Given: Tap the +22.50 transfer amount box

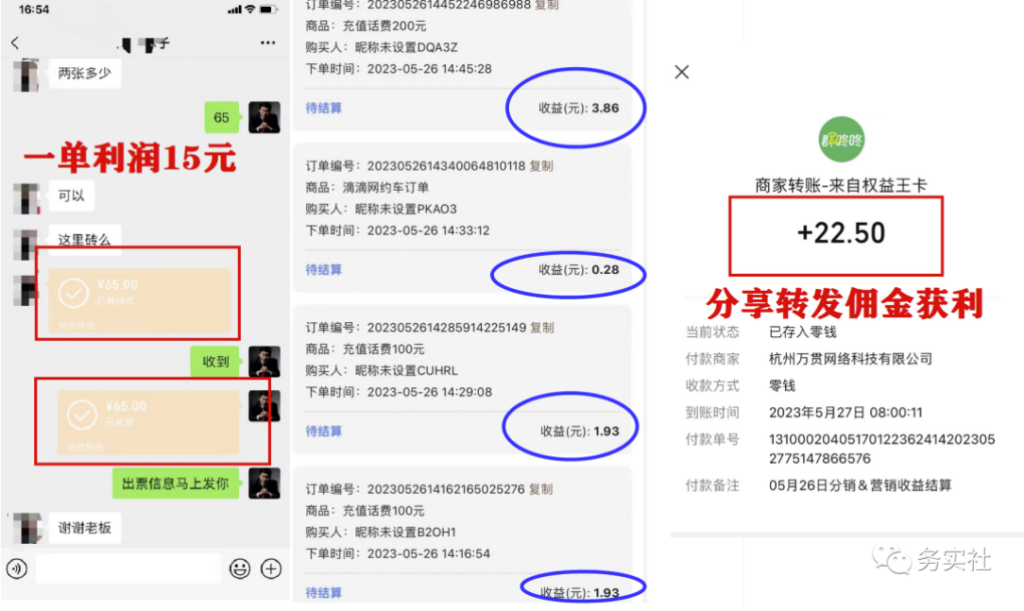Looking at the screenshot, I should click(836, 233).
